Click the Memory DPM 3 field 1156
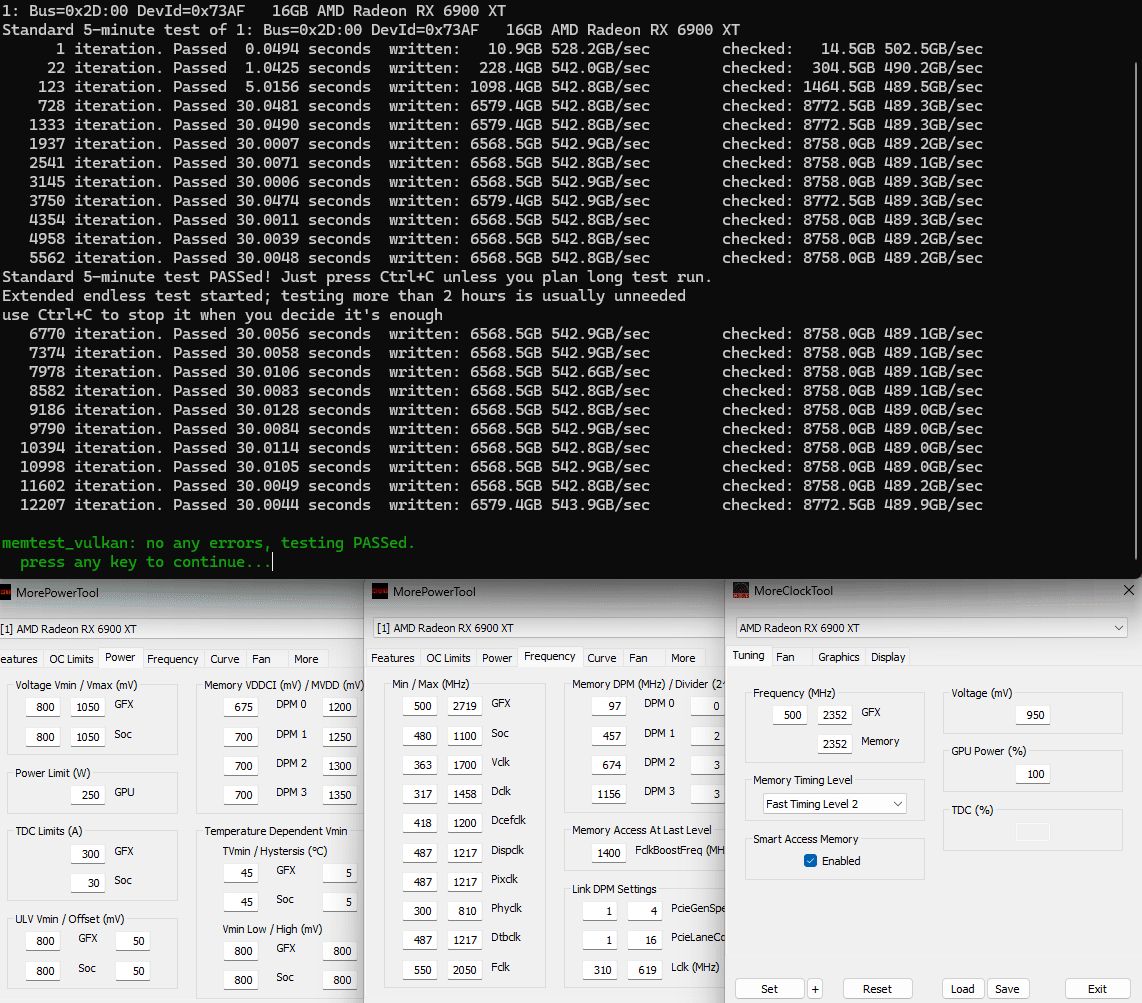Image resolution: width=1142 pixels, height=1003 pixels. [x=609, y=794]
